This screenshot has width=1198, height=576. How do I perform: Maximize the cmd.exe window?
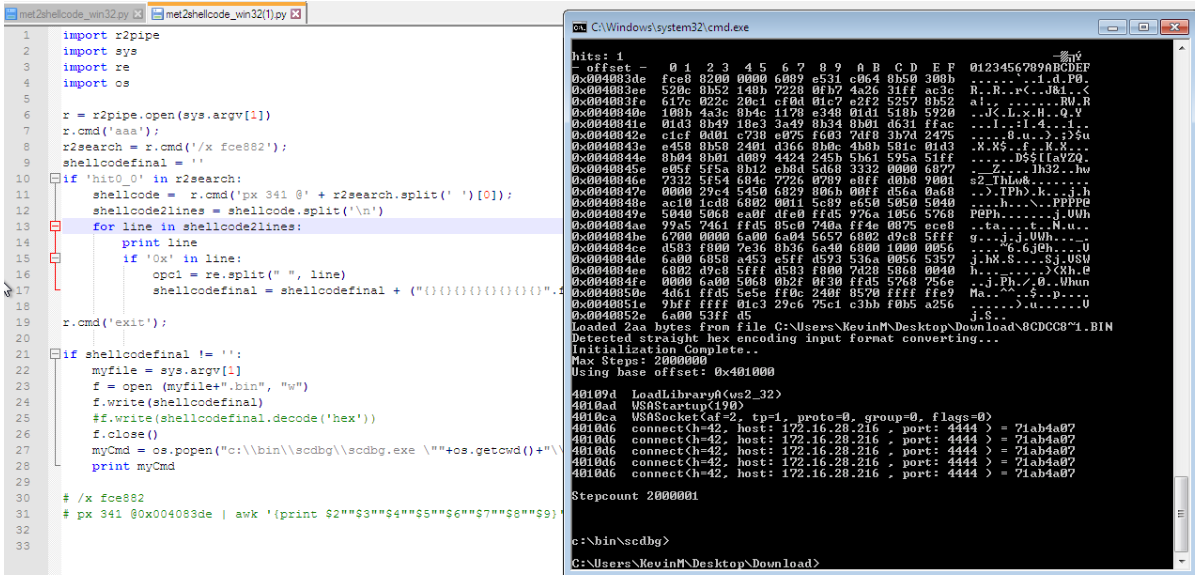(1143, 27)
